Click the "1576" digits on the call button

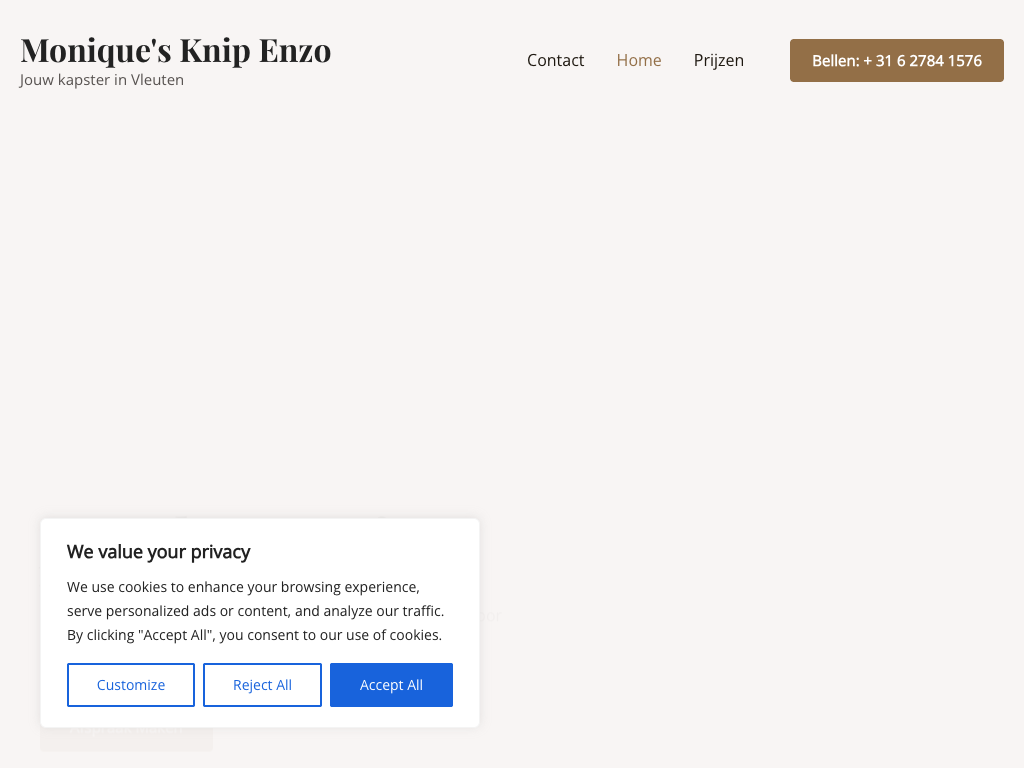964,61
